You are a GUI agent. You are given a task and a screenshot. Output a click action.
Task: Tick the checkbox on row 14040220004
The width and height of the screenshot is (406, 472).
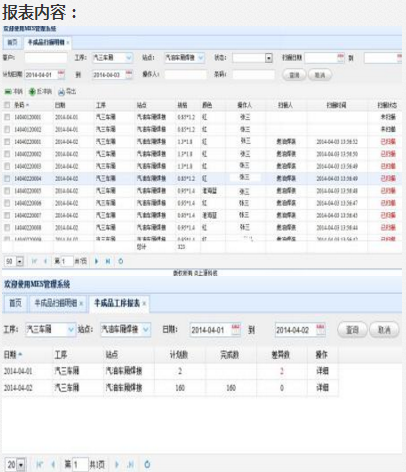(7, 179)
